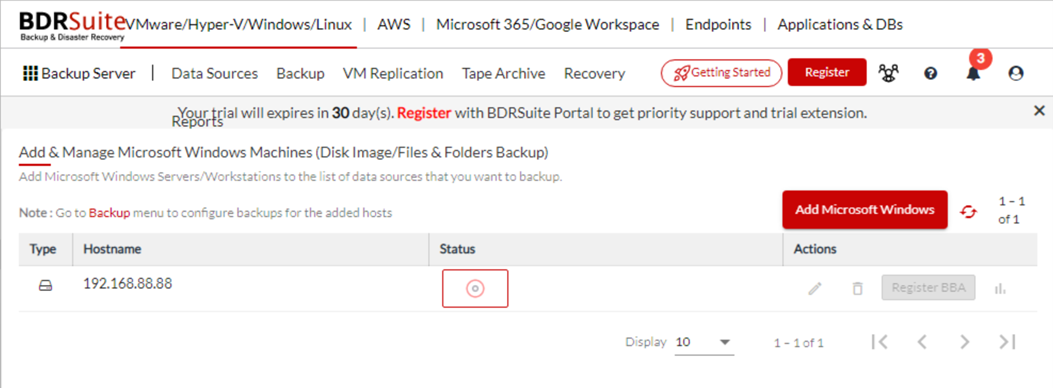Dismiss the trial expiry banner

click(x=1039, y=111)
